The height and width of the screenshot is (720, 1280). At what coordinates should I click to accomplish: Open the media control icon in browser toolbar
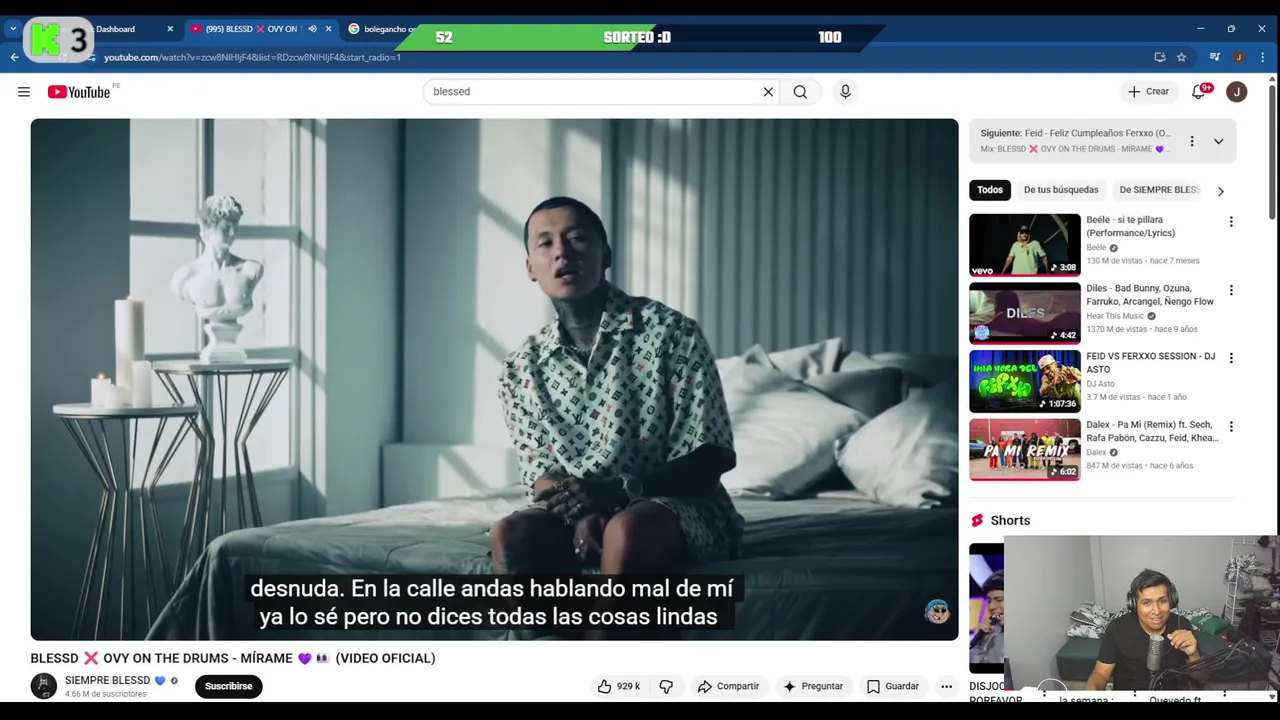coord(1215,57)
